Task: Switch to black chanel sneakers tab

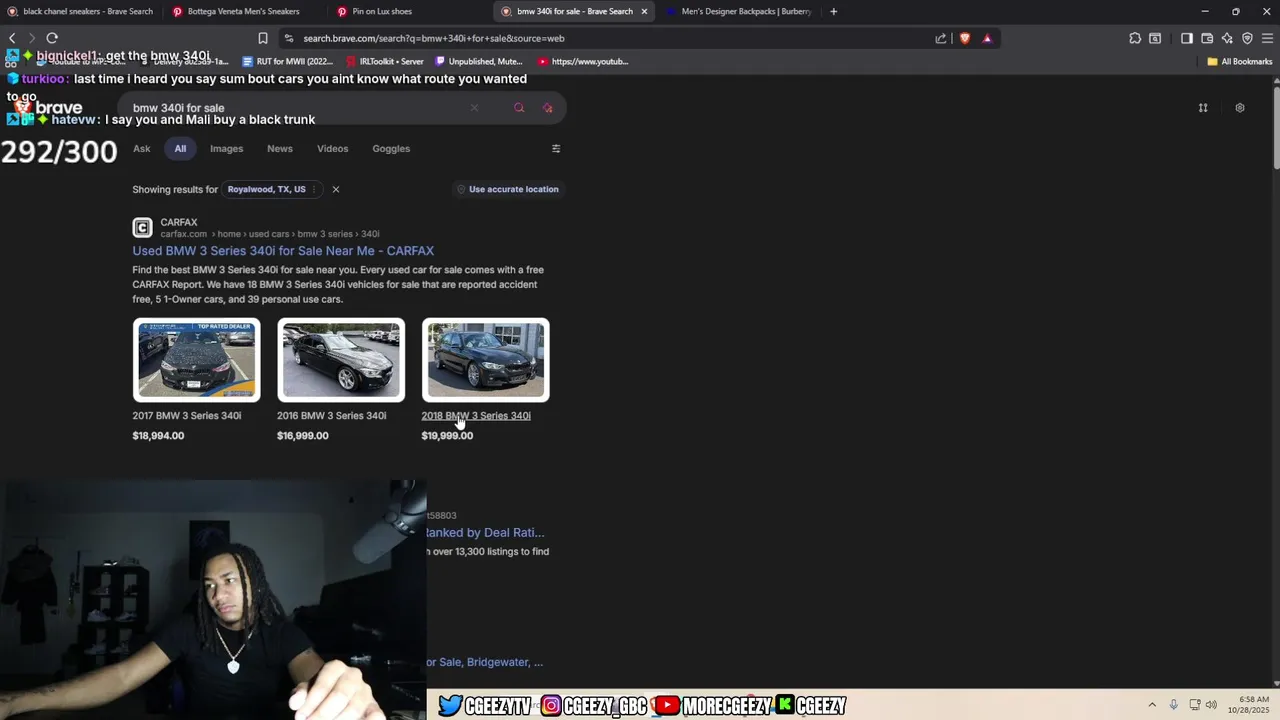Action: (80, 11)
